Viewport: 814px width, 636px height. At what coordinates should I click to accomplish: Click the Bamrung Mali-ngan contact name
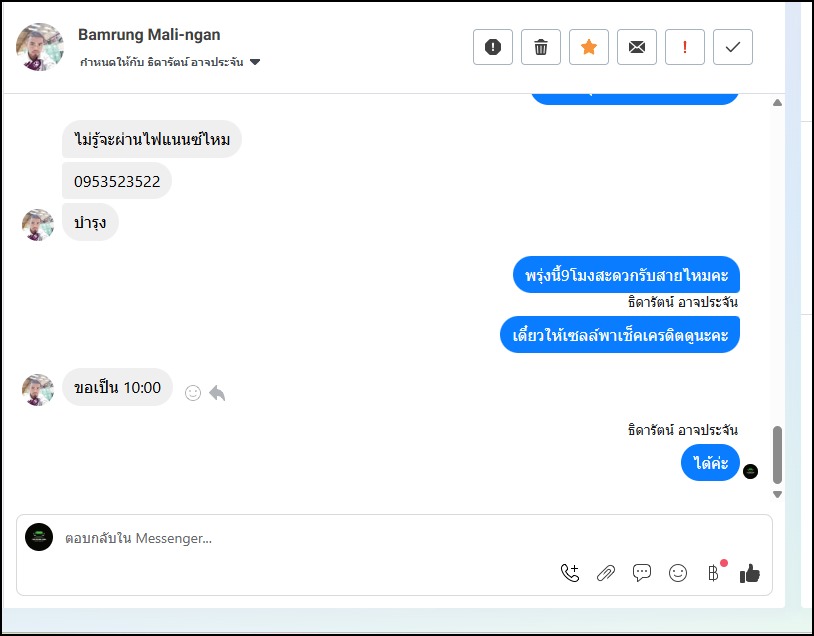coord(149,35)
